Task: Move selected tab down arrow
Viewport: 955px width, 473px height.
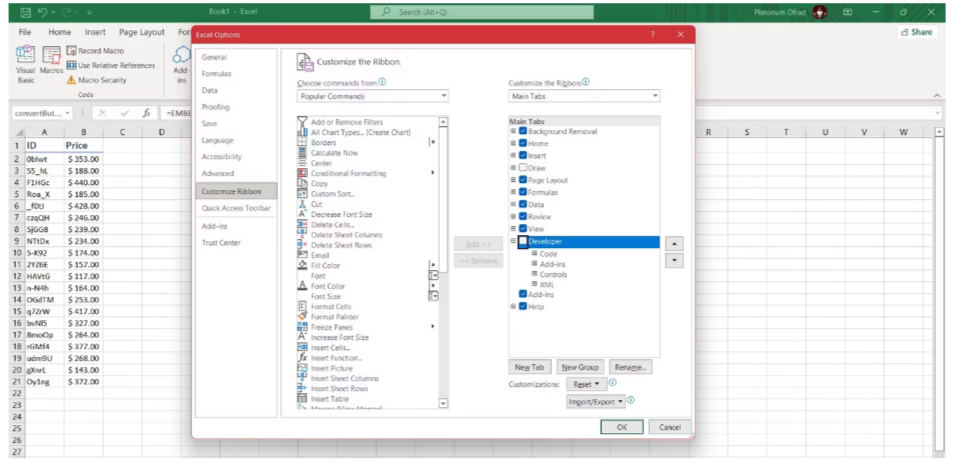Action: (674, 261)
